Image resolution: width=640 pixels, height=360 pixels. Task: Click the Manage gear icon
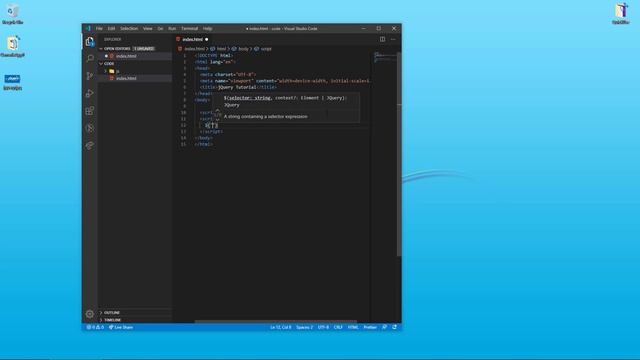click(x=90, y=314)
